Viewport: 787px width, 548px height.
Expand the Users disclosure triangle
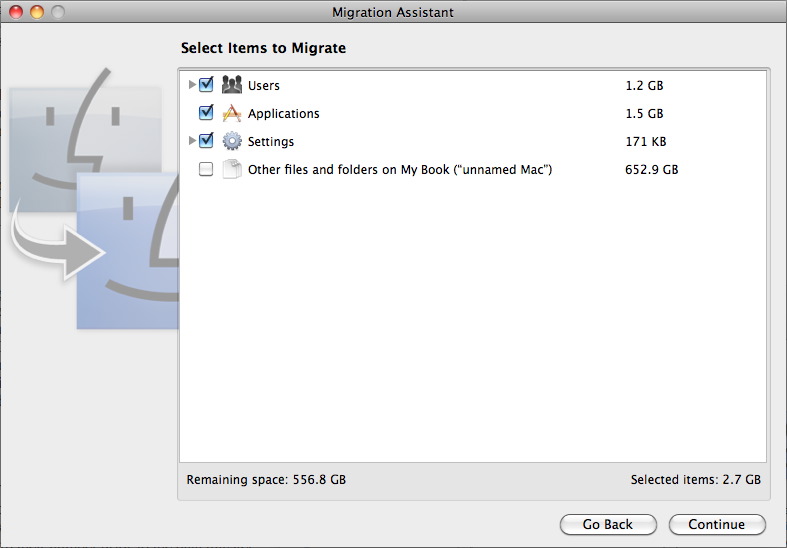[x=192, y=85]
